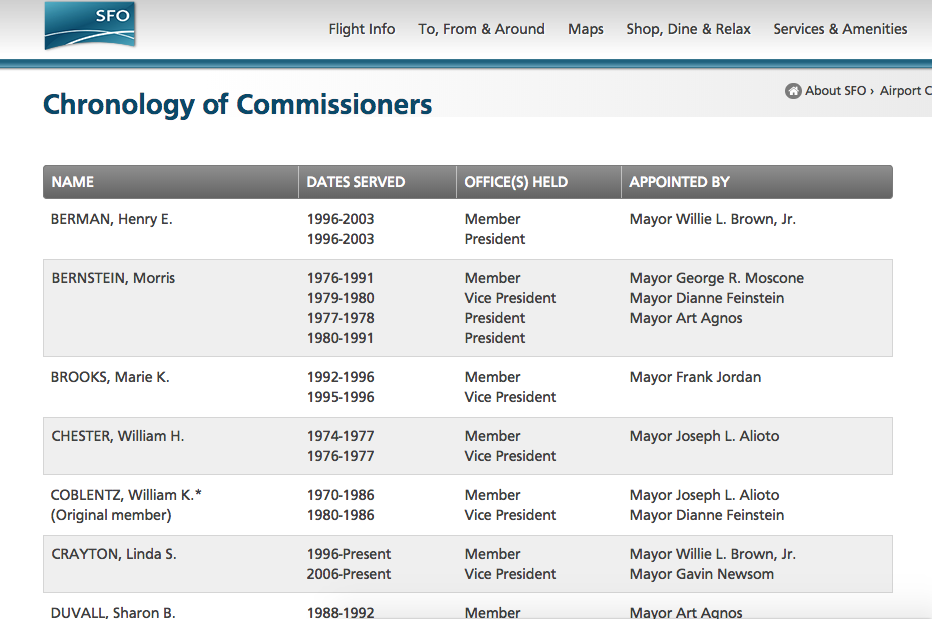Select the CRAYTON, Linda S. name cell
Screen dimensions: 932x619
114,554
